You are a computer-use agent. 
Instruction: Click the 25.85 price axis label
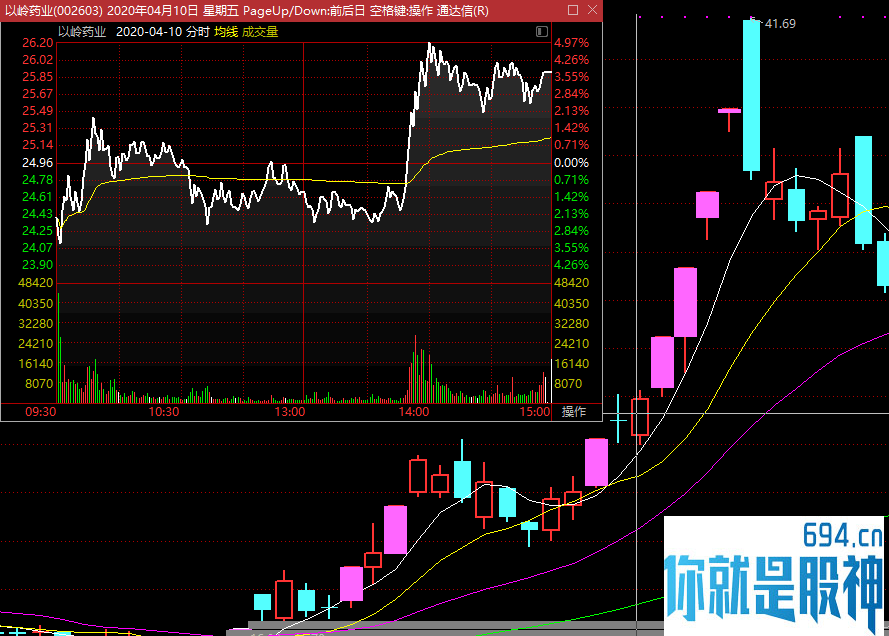[x=37, y=77]
